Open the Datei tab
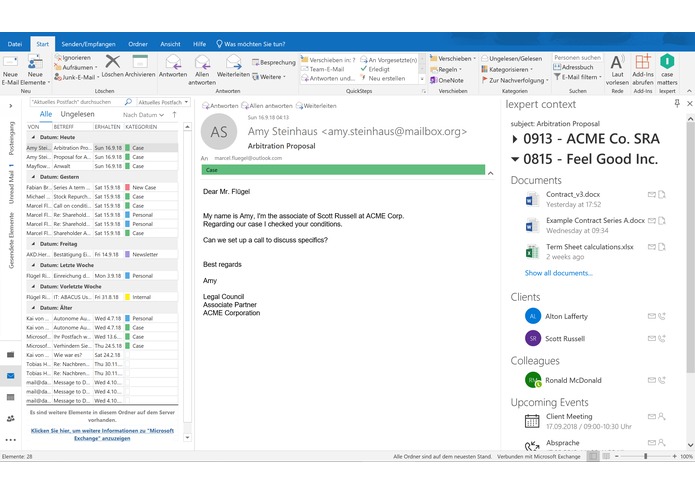The height and width of the screenshot is (494, 695). (x=15, y=44)
